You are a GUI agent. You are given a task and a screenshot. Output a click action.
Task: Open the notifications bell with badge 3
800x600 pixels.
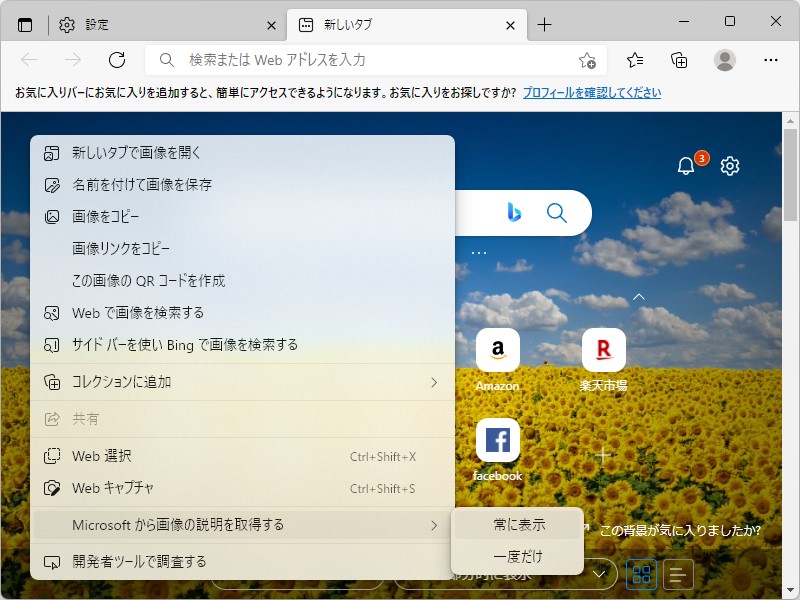pyautogui.click(x=686, y=165)
